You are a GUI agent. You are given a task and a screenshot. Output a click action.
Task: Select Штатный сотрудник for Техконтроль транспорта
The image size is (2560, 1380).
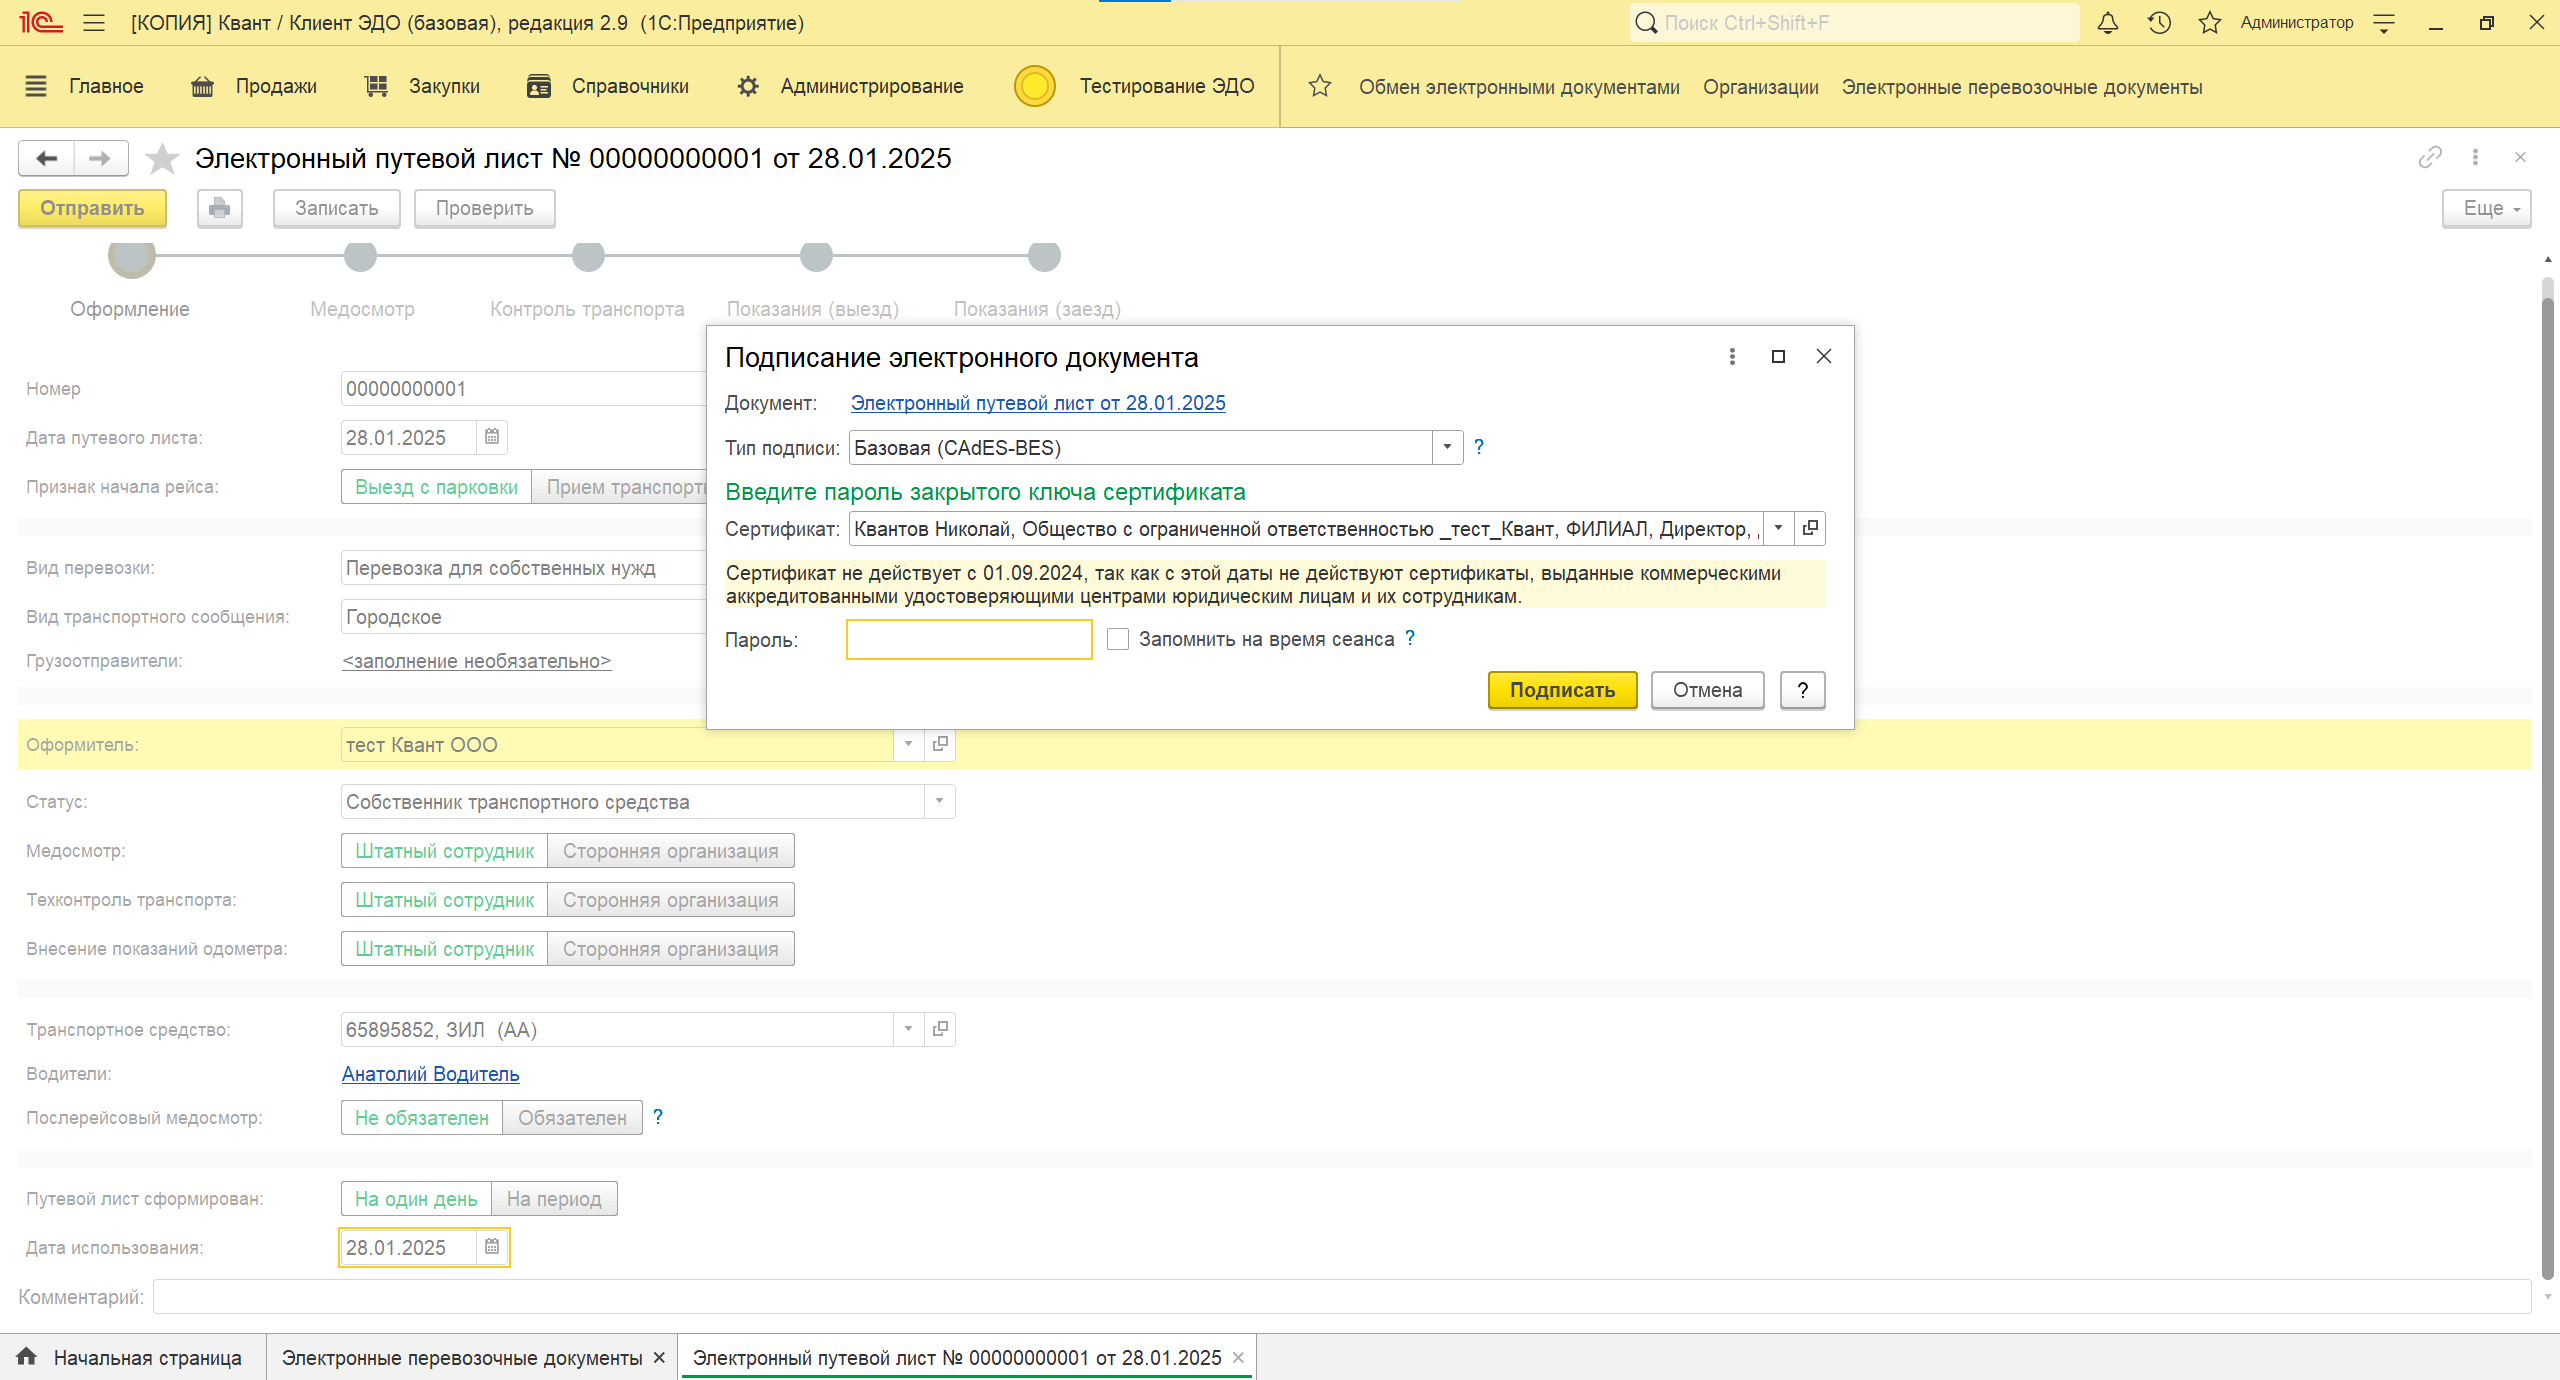[445, 900]
